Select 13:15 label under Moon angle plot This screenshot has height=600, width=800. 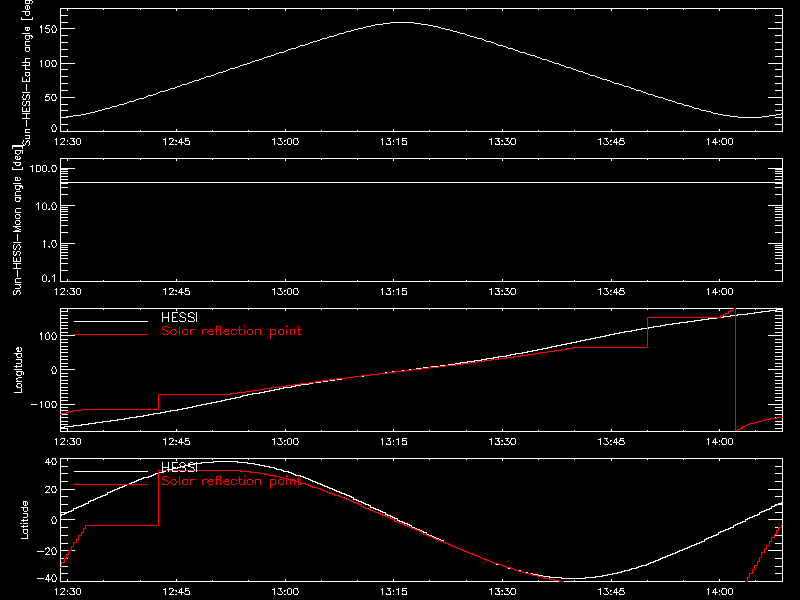click(394, 292)
